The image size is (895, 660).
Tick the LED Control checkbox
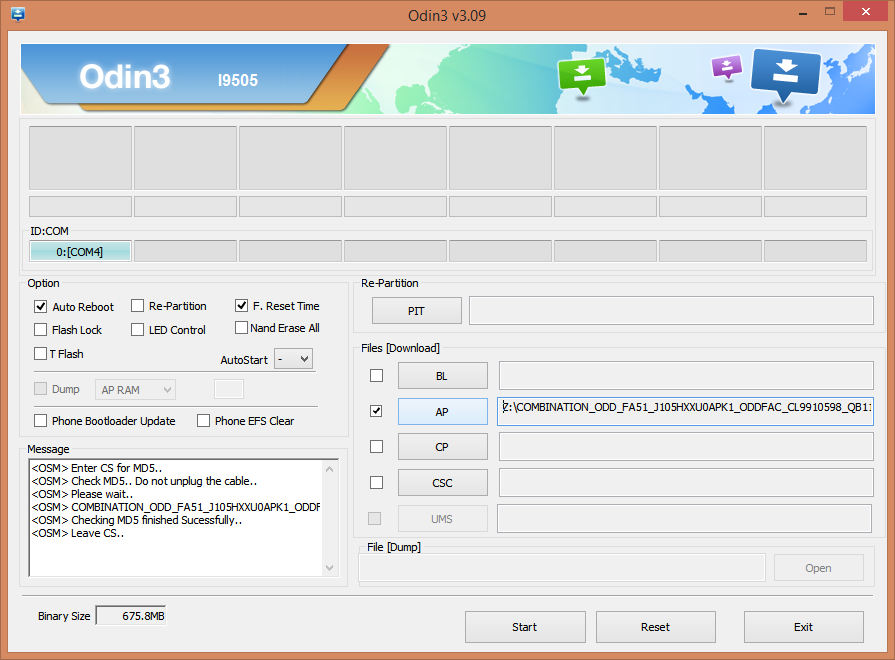(x=138, y=329)
